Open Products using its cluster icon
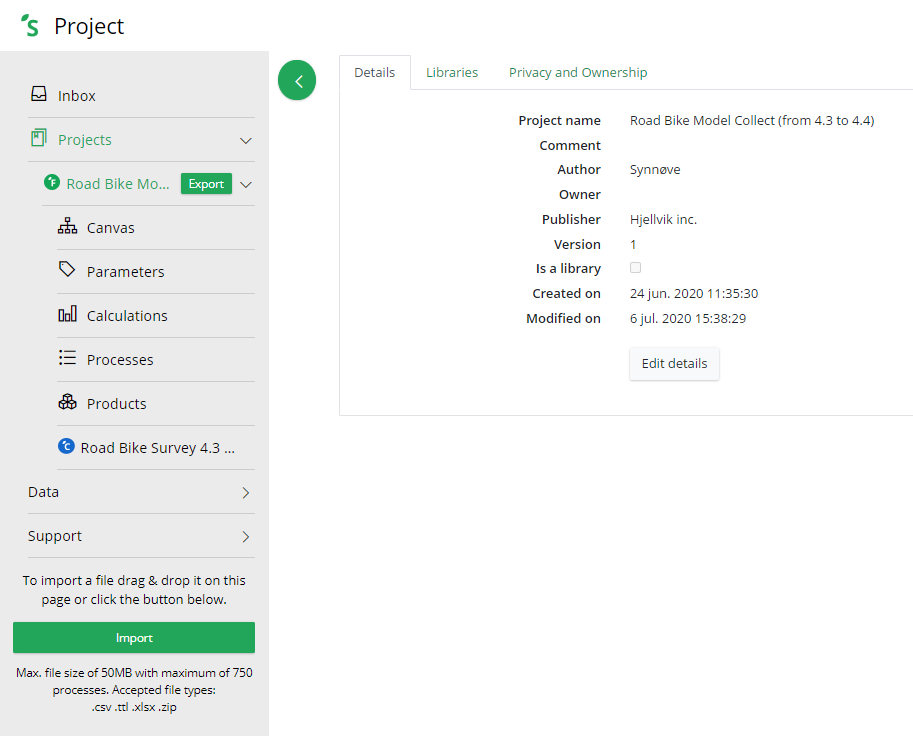The image size is (913, 736). pyautogui.click(x=67, y=403)
